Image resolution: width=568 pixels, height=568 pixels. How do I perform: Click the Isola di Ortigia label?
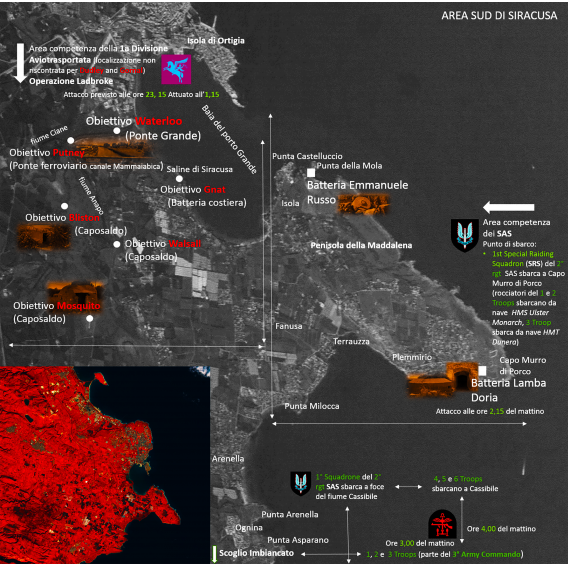pos(216,41)
